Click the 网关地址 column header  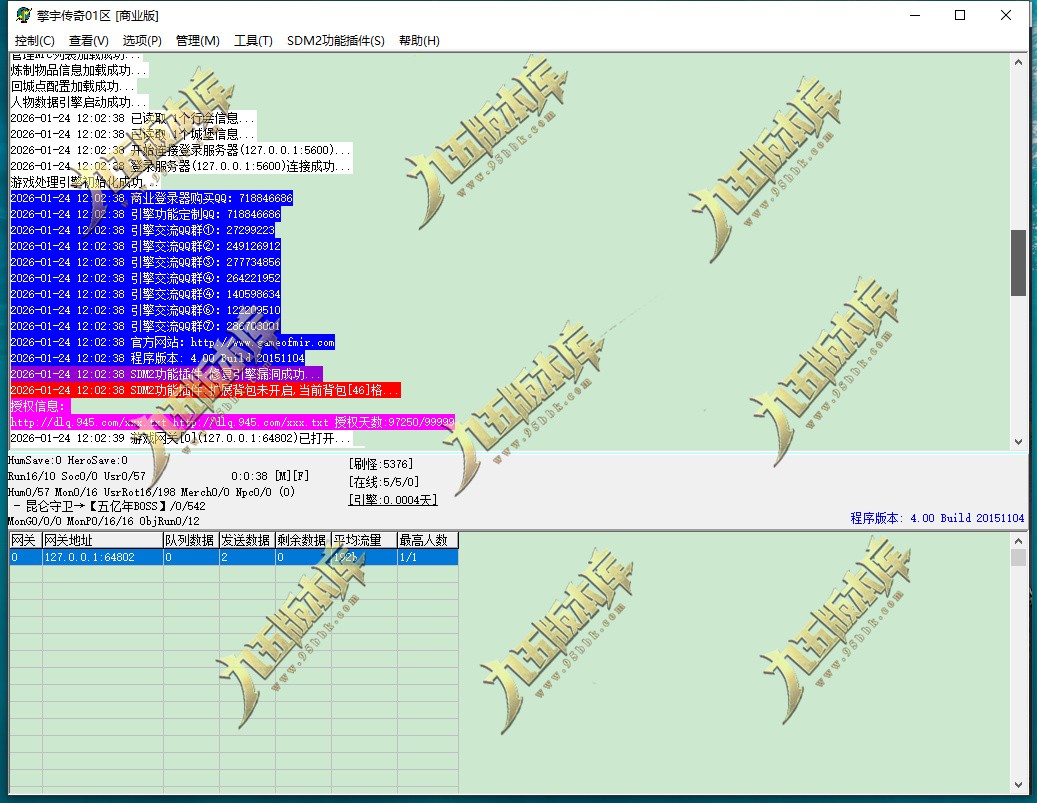103,540
